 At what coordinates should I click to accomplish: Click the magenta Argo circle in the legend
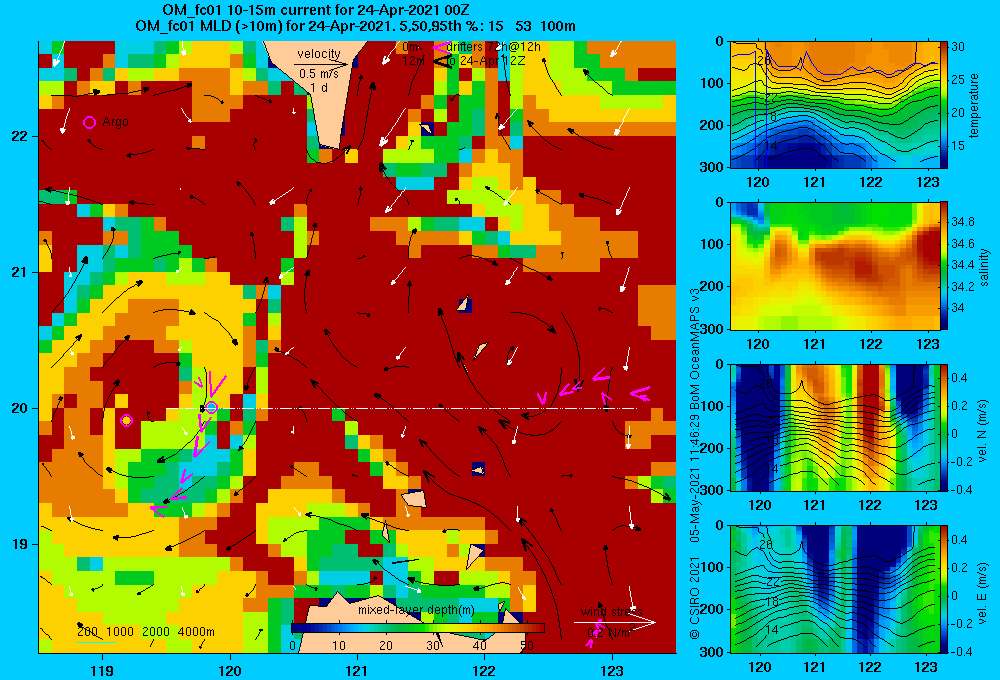coord(89,122)
